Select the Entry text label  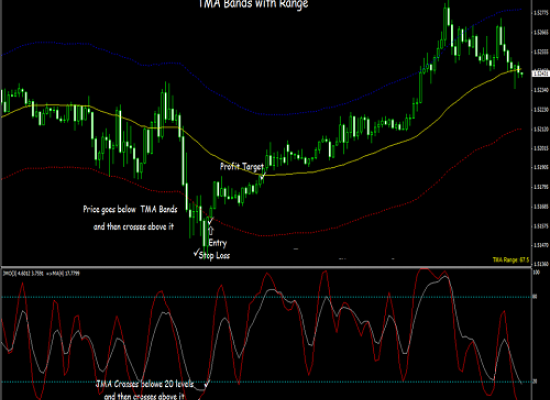217,243
